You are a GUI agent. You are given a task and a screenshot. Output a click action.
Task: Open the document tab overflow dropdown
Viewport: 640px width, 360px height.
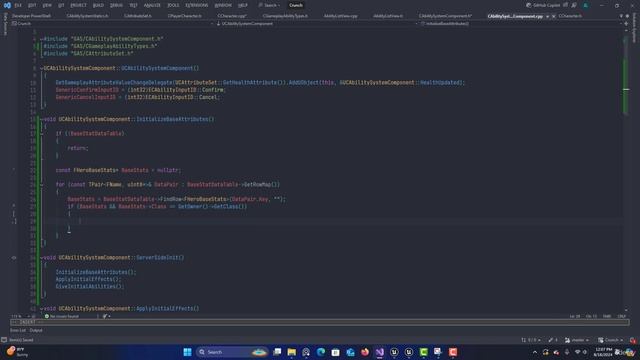[621, 16]
